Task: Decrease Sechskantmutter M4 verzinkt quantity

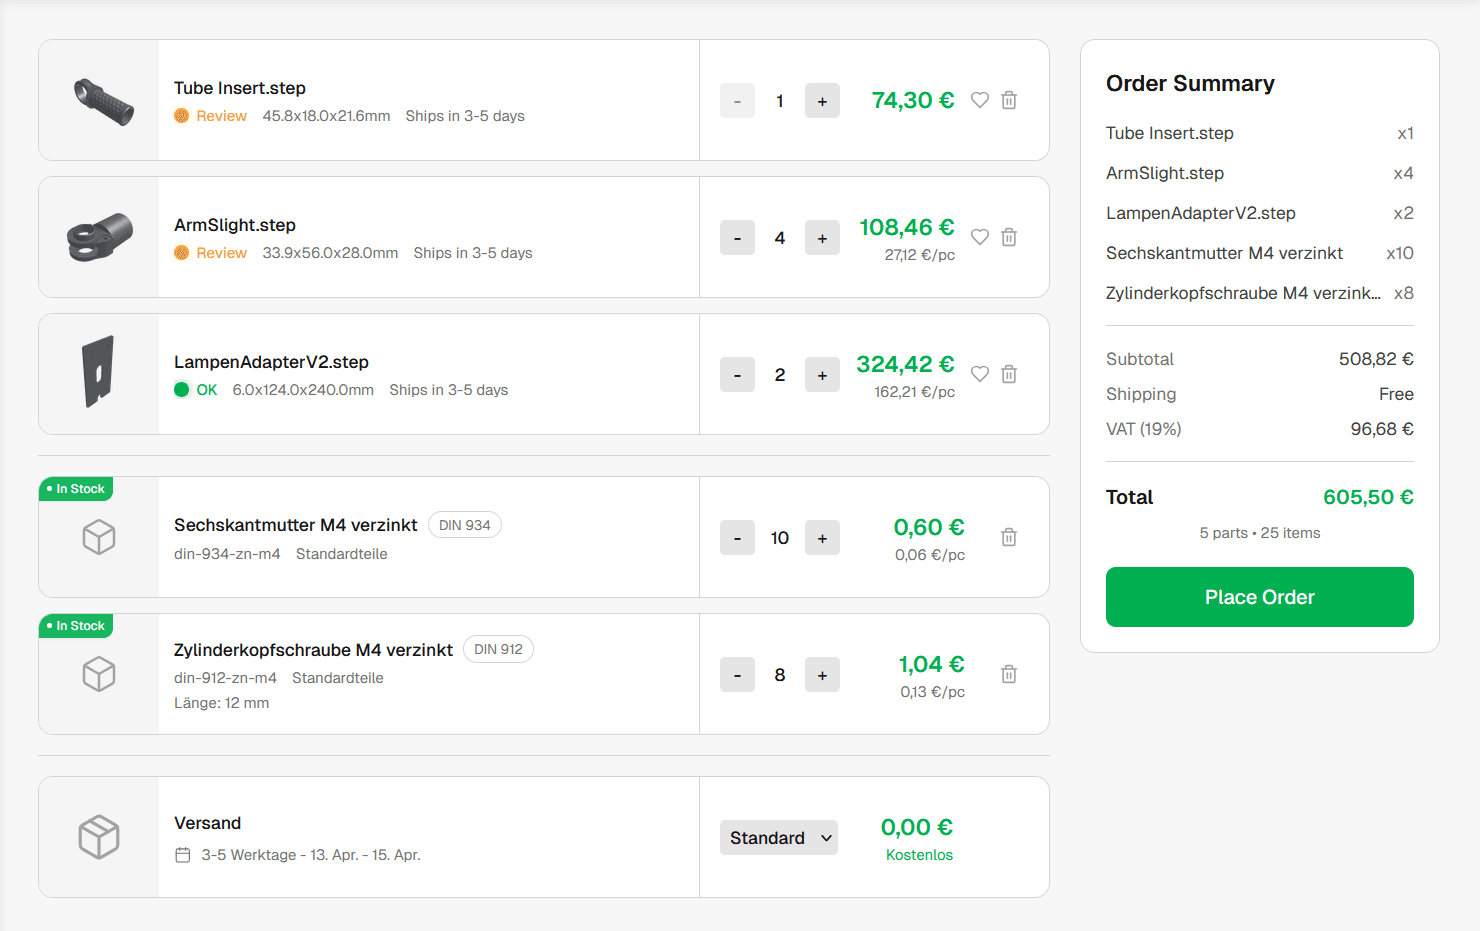Action: pyautogui.click(x=737, y=538)
